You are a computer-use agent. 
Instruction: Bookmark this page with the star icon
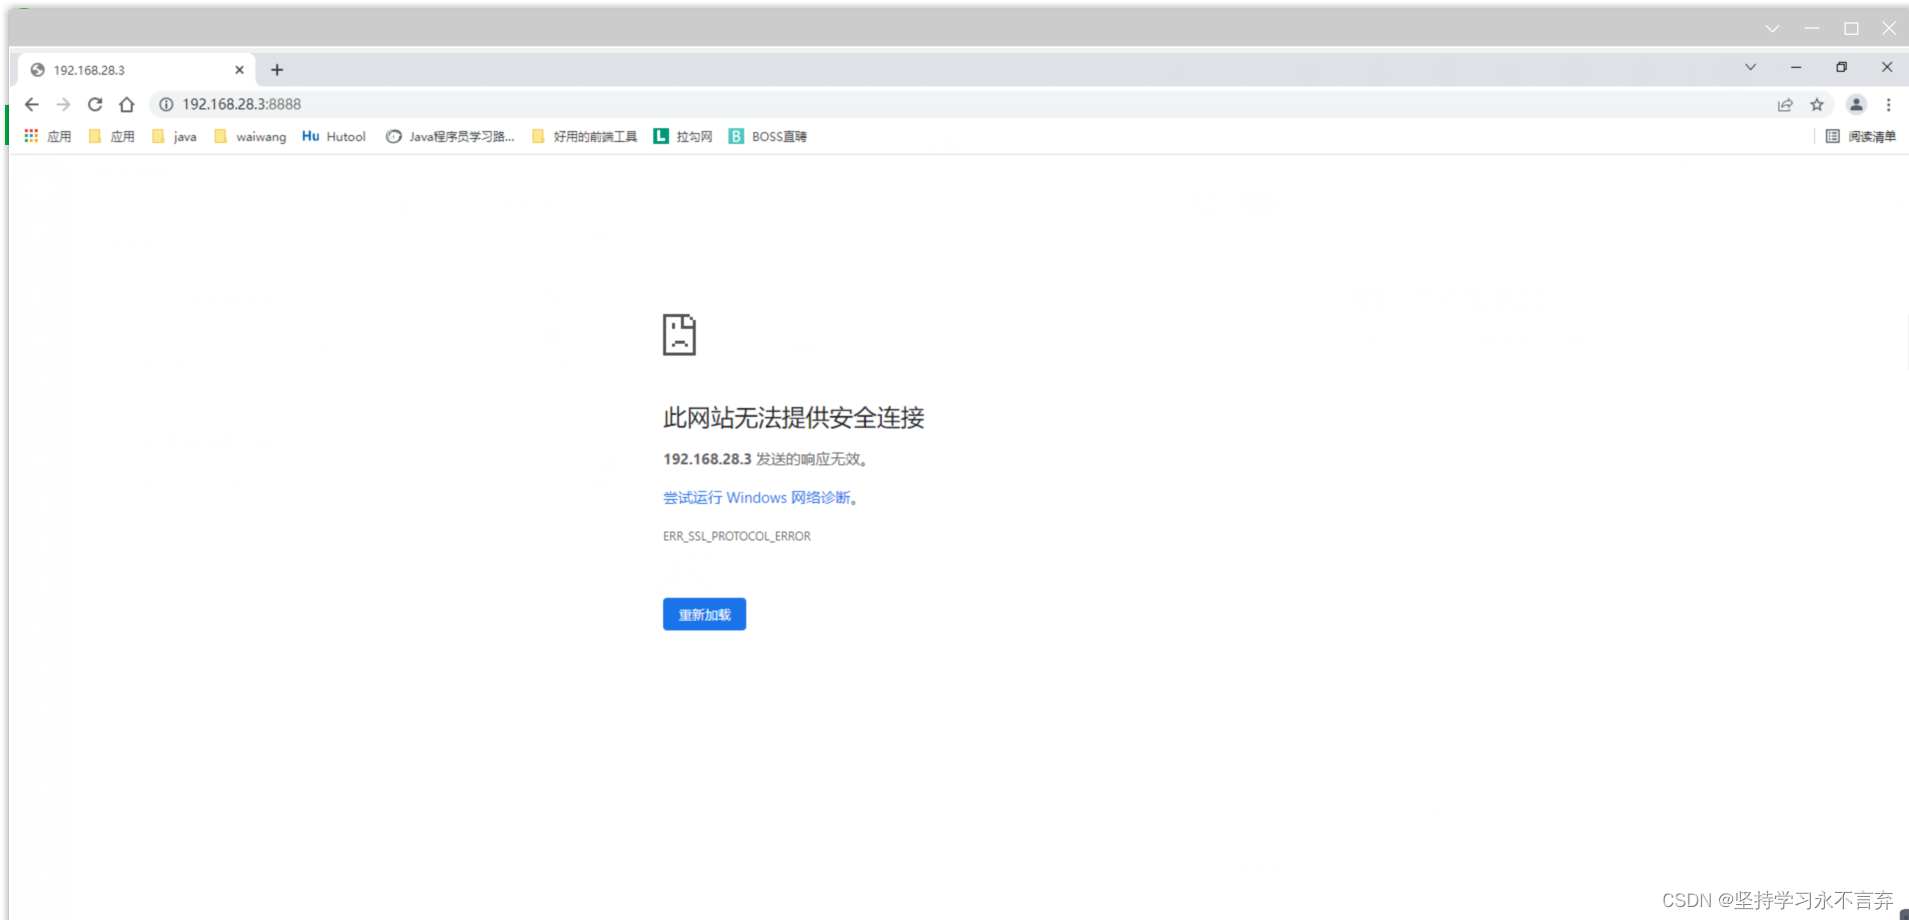click(1817, 105)
